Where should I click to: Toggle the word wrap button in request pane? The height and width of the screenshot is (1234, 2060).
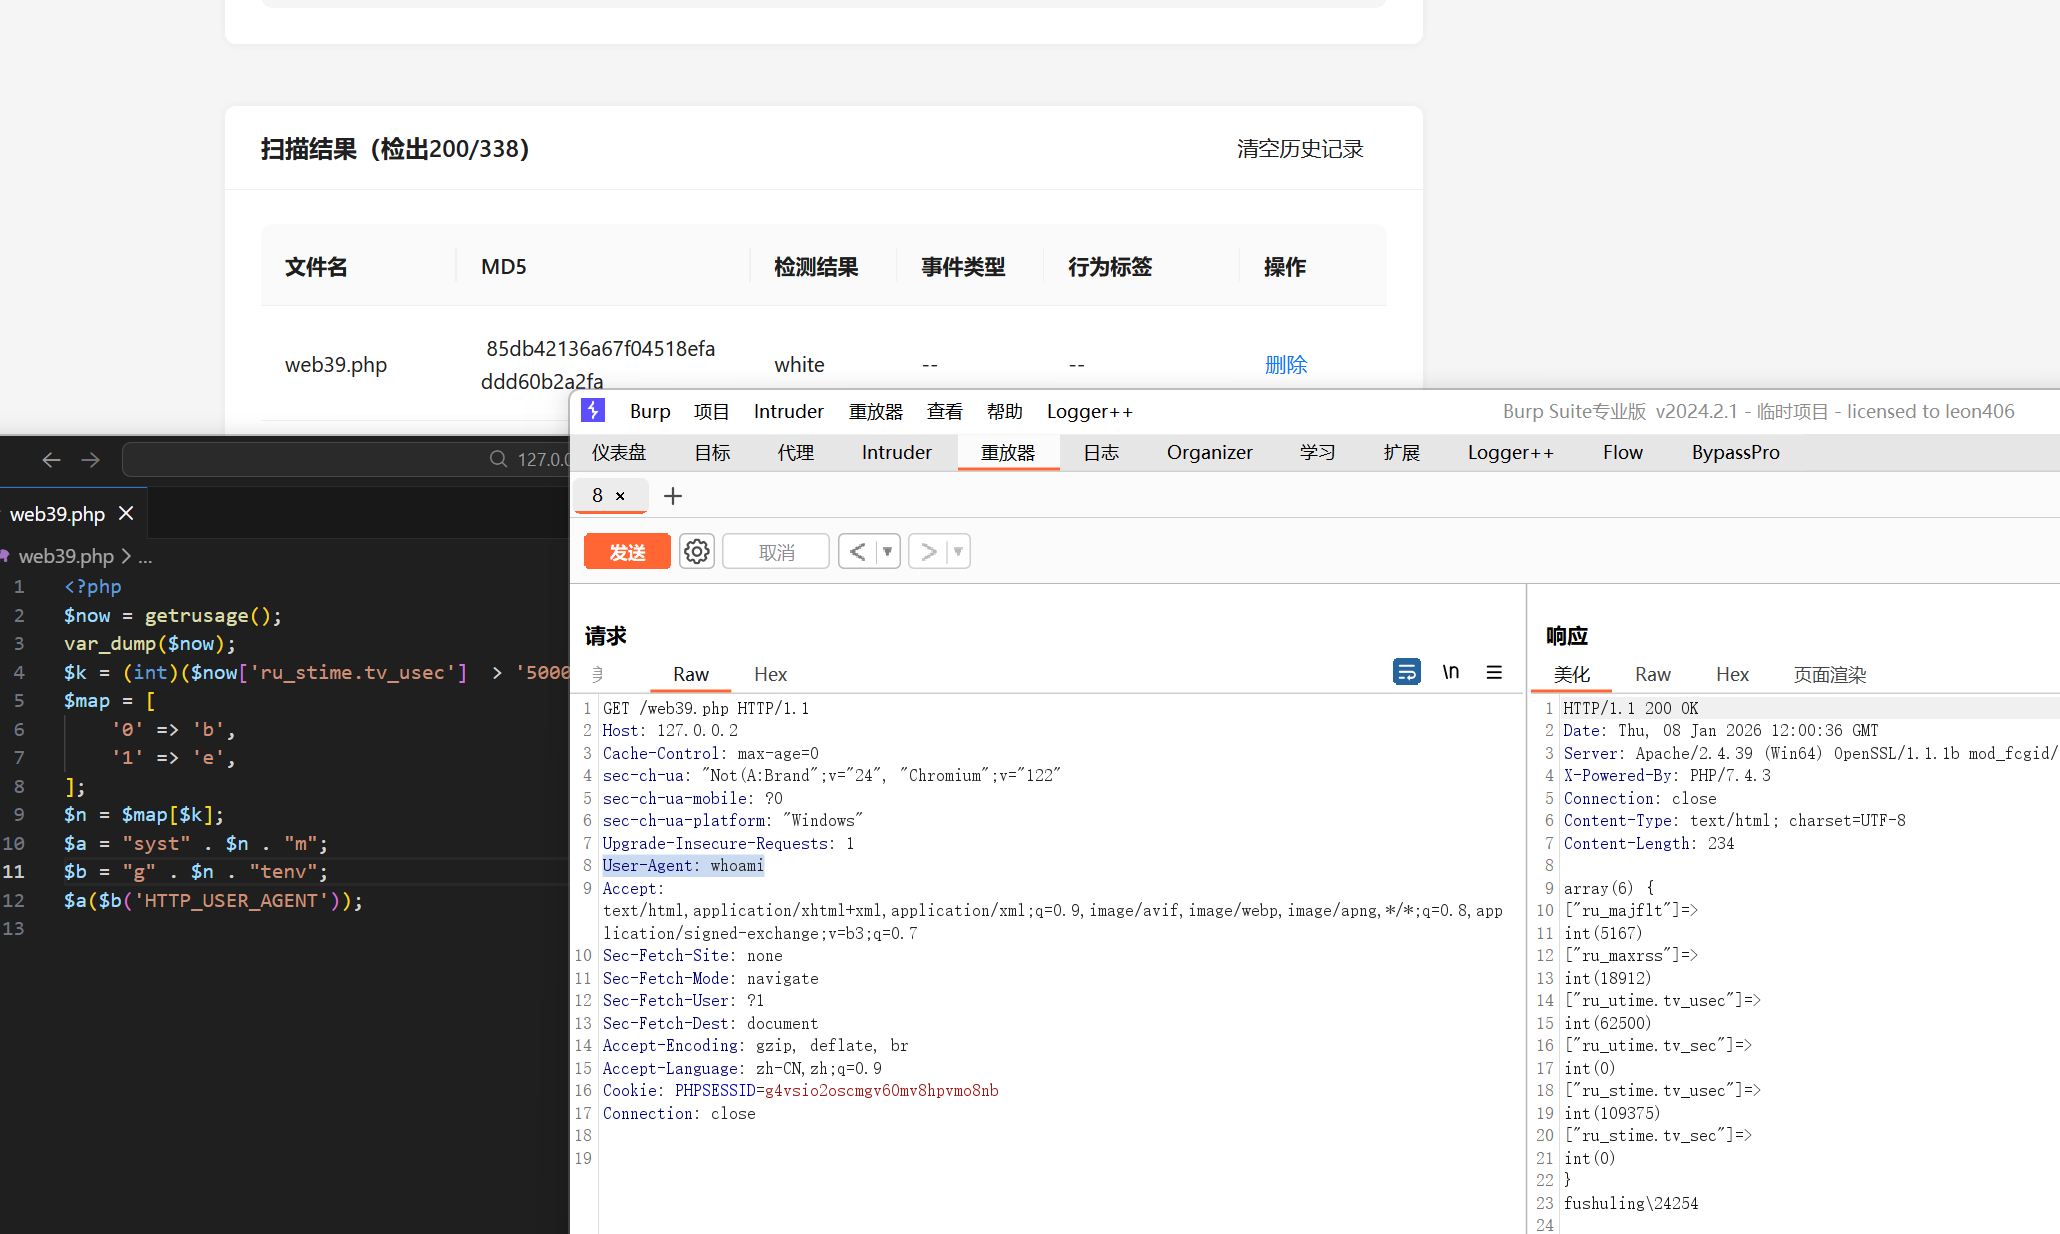[1406, 672]
